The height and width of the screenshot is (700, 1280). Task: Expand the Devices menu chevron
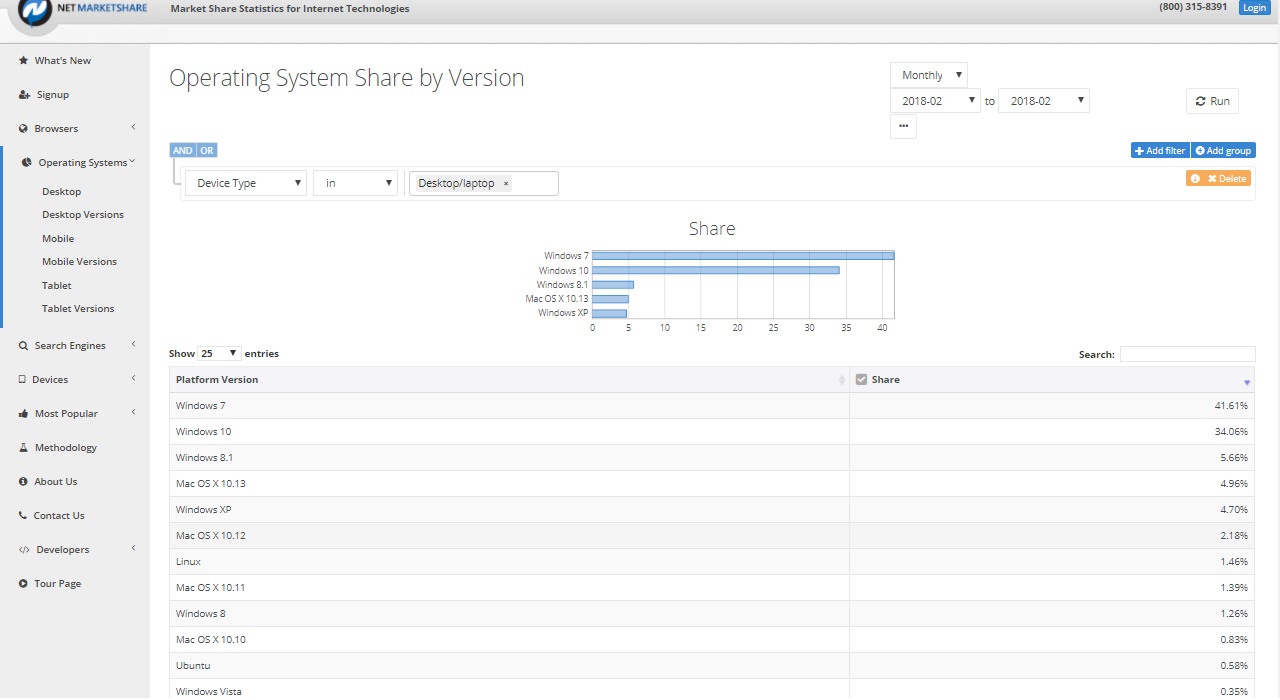coord(133,379)
